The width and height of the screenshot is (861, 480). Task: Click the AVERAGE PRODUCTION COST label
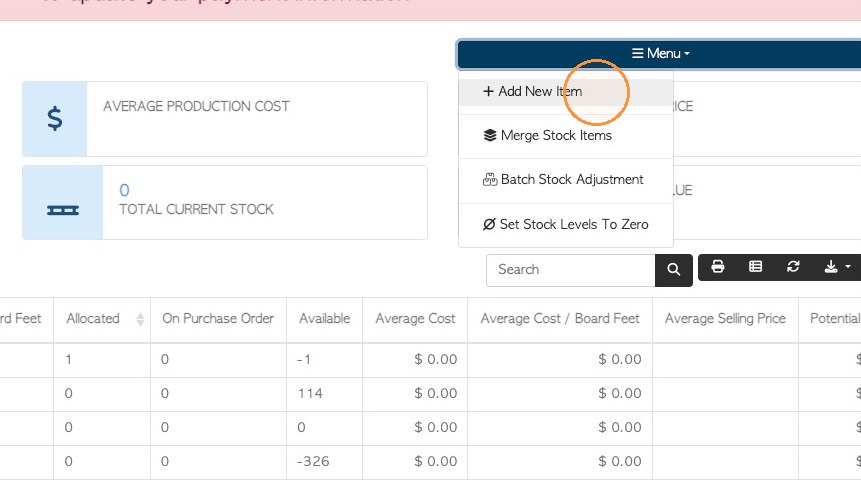(196, 107)
